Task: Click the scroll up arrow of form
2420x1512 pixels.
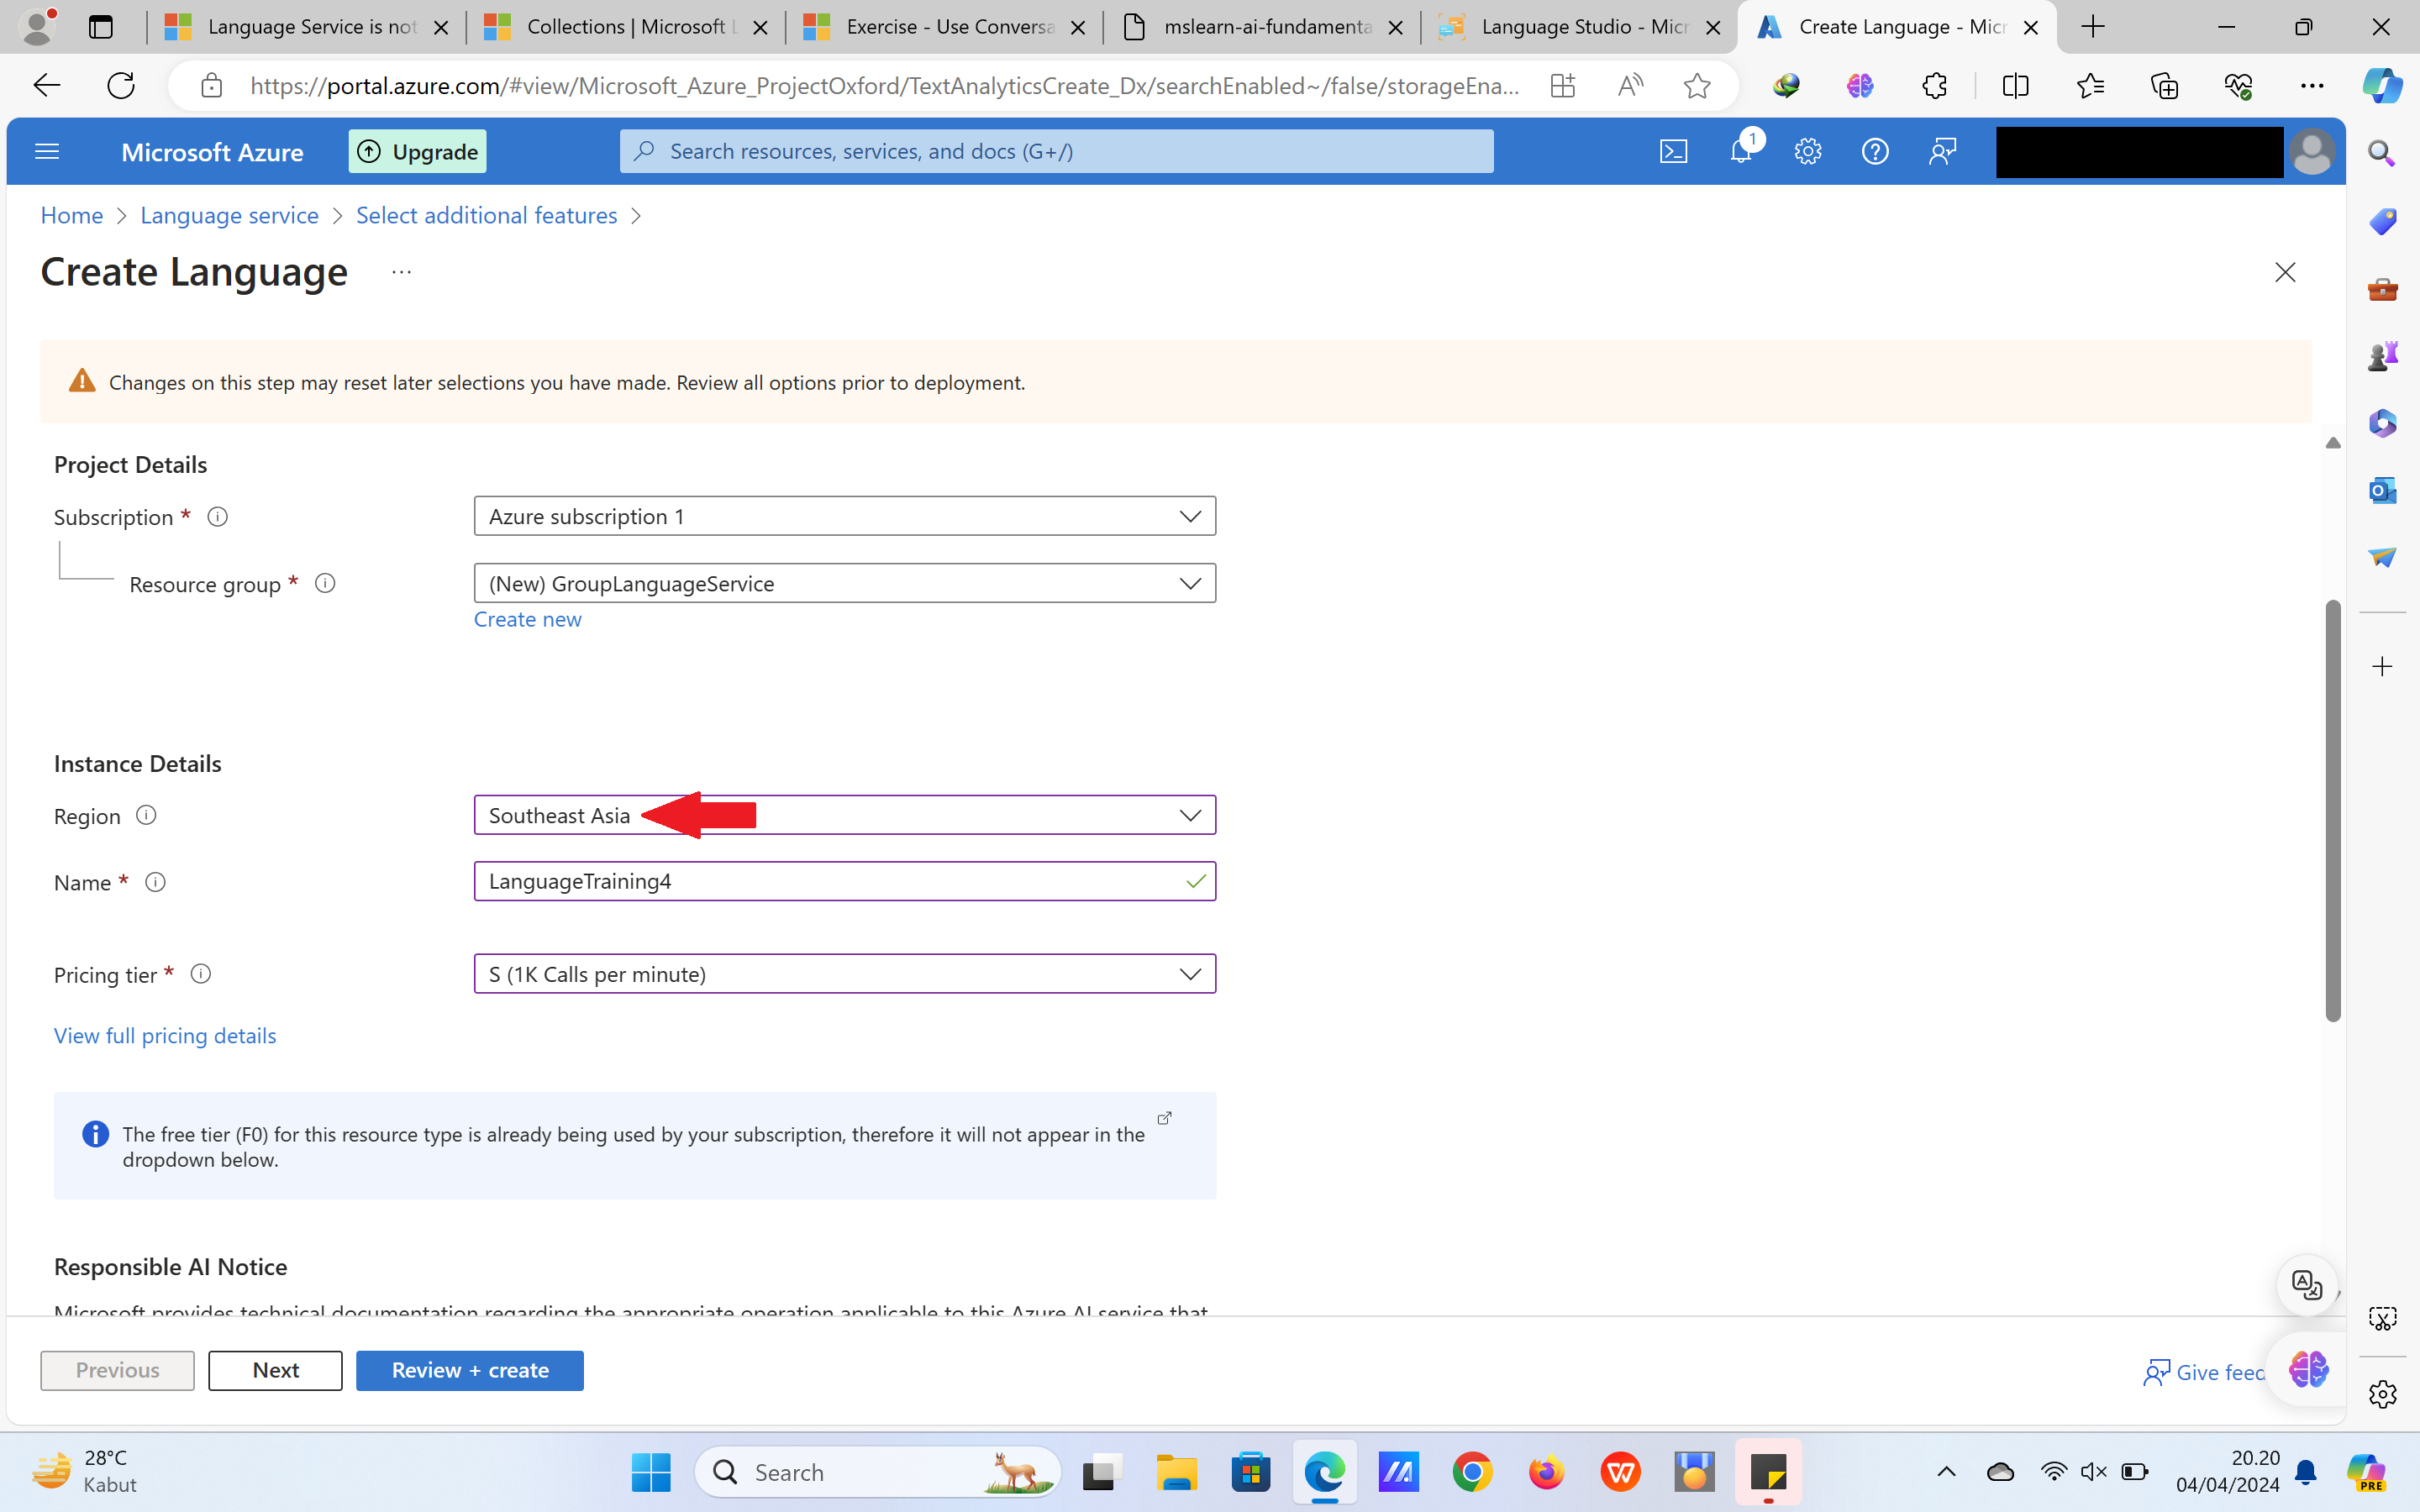Action: [x=2333, y=443]
